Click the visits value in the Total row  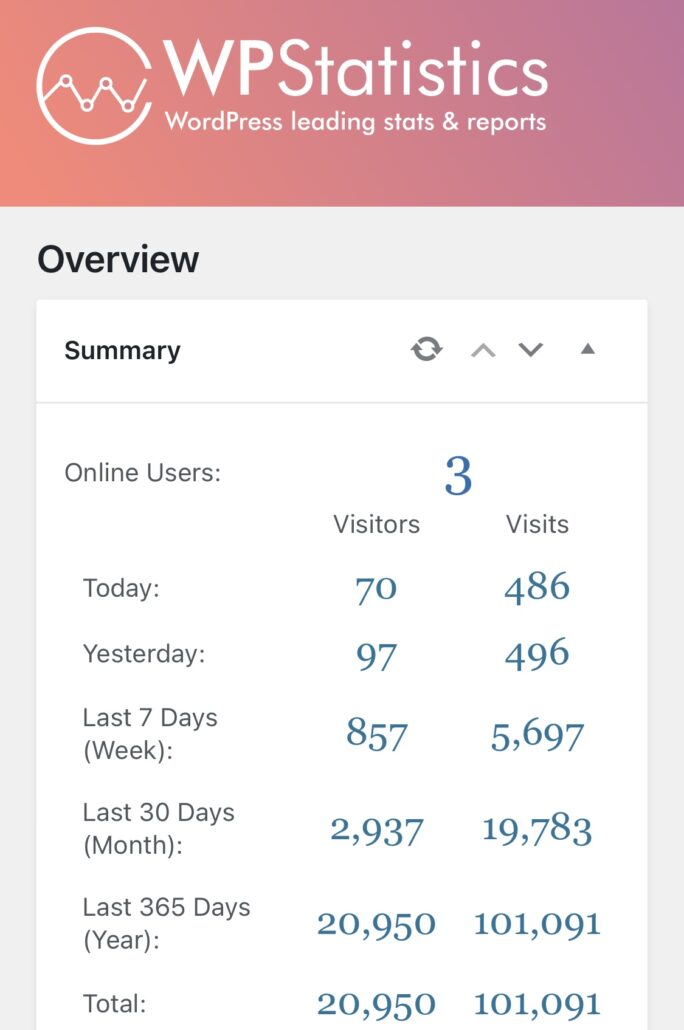[537, 1003]
